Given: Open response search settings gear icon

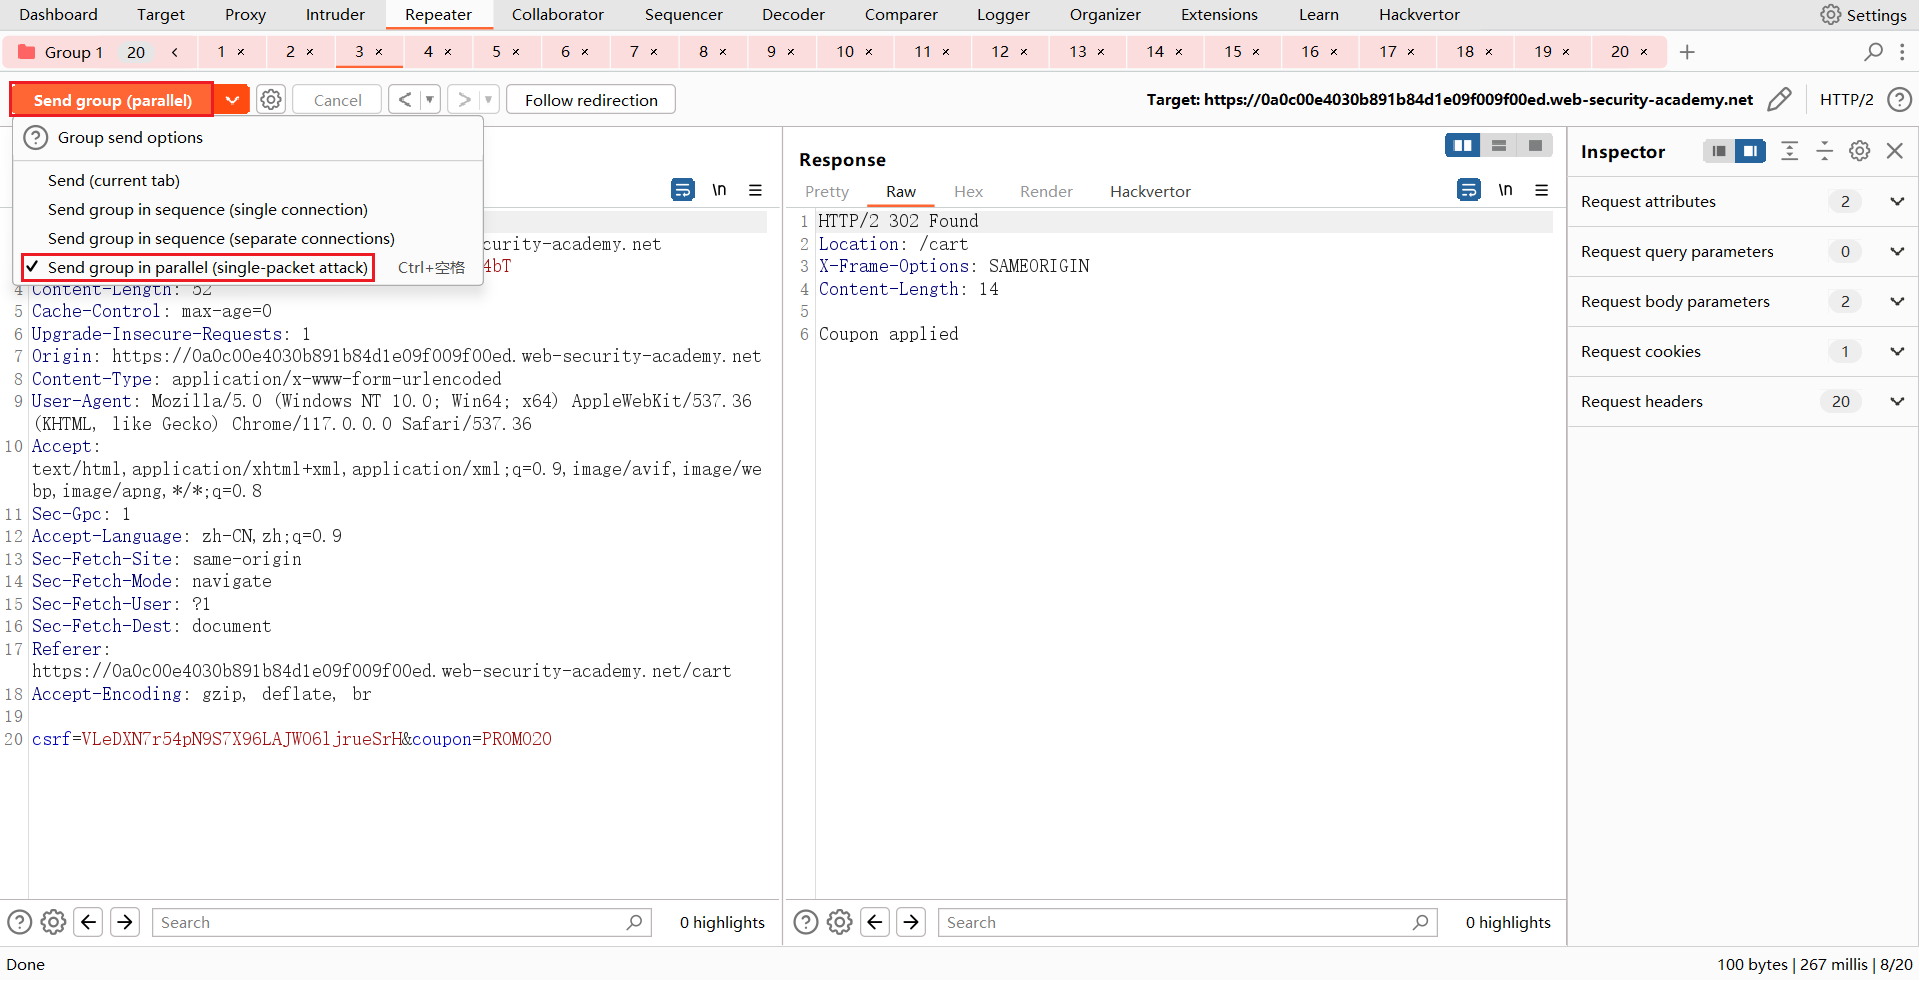Looking at the screenshot, I should coord(840,922).
